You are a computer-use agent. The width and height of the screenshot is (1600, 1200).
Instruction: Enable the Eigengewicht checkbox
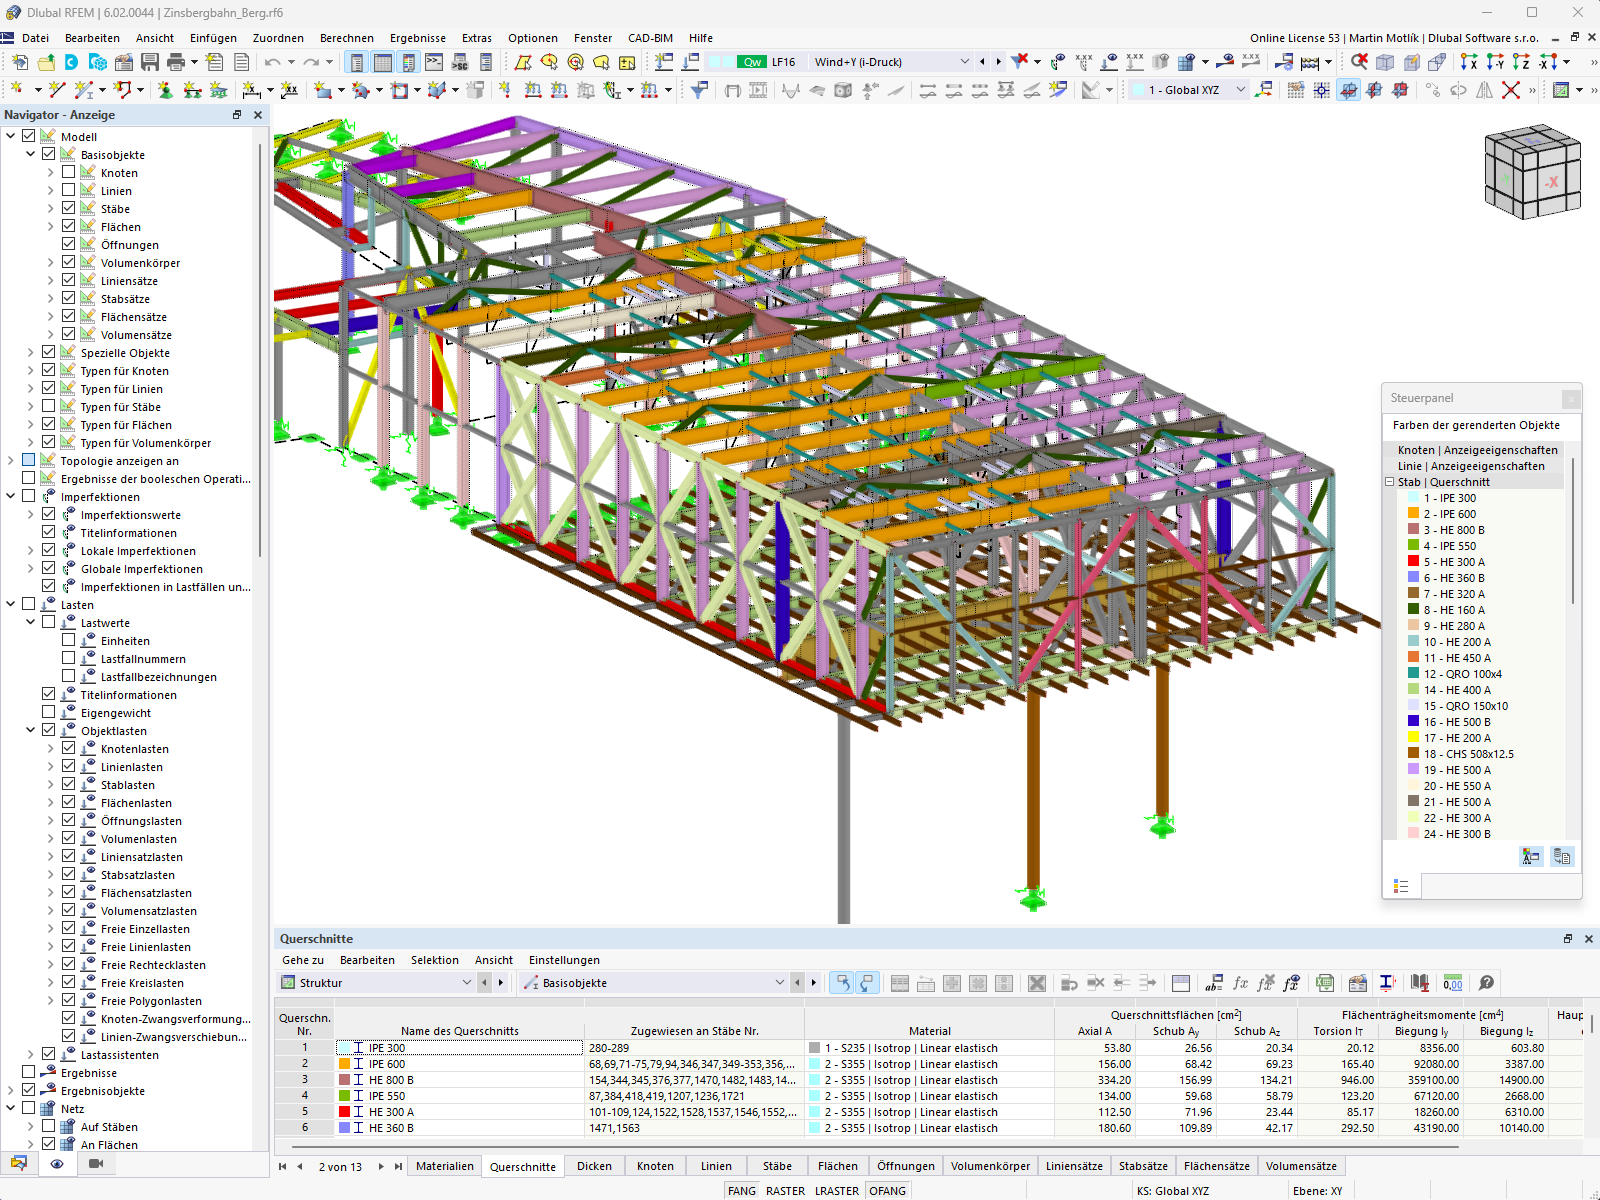[48, 712]
